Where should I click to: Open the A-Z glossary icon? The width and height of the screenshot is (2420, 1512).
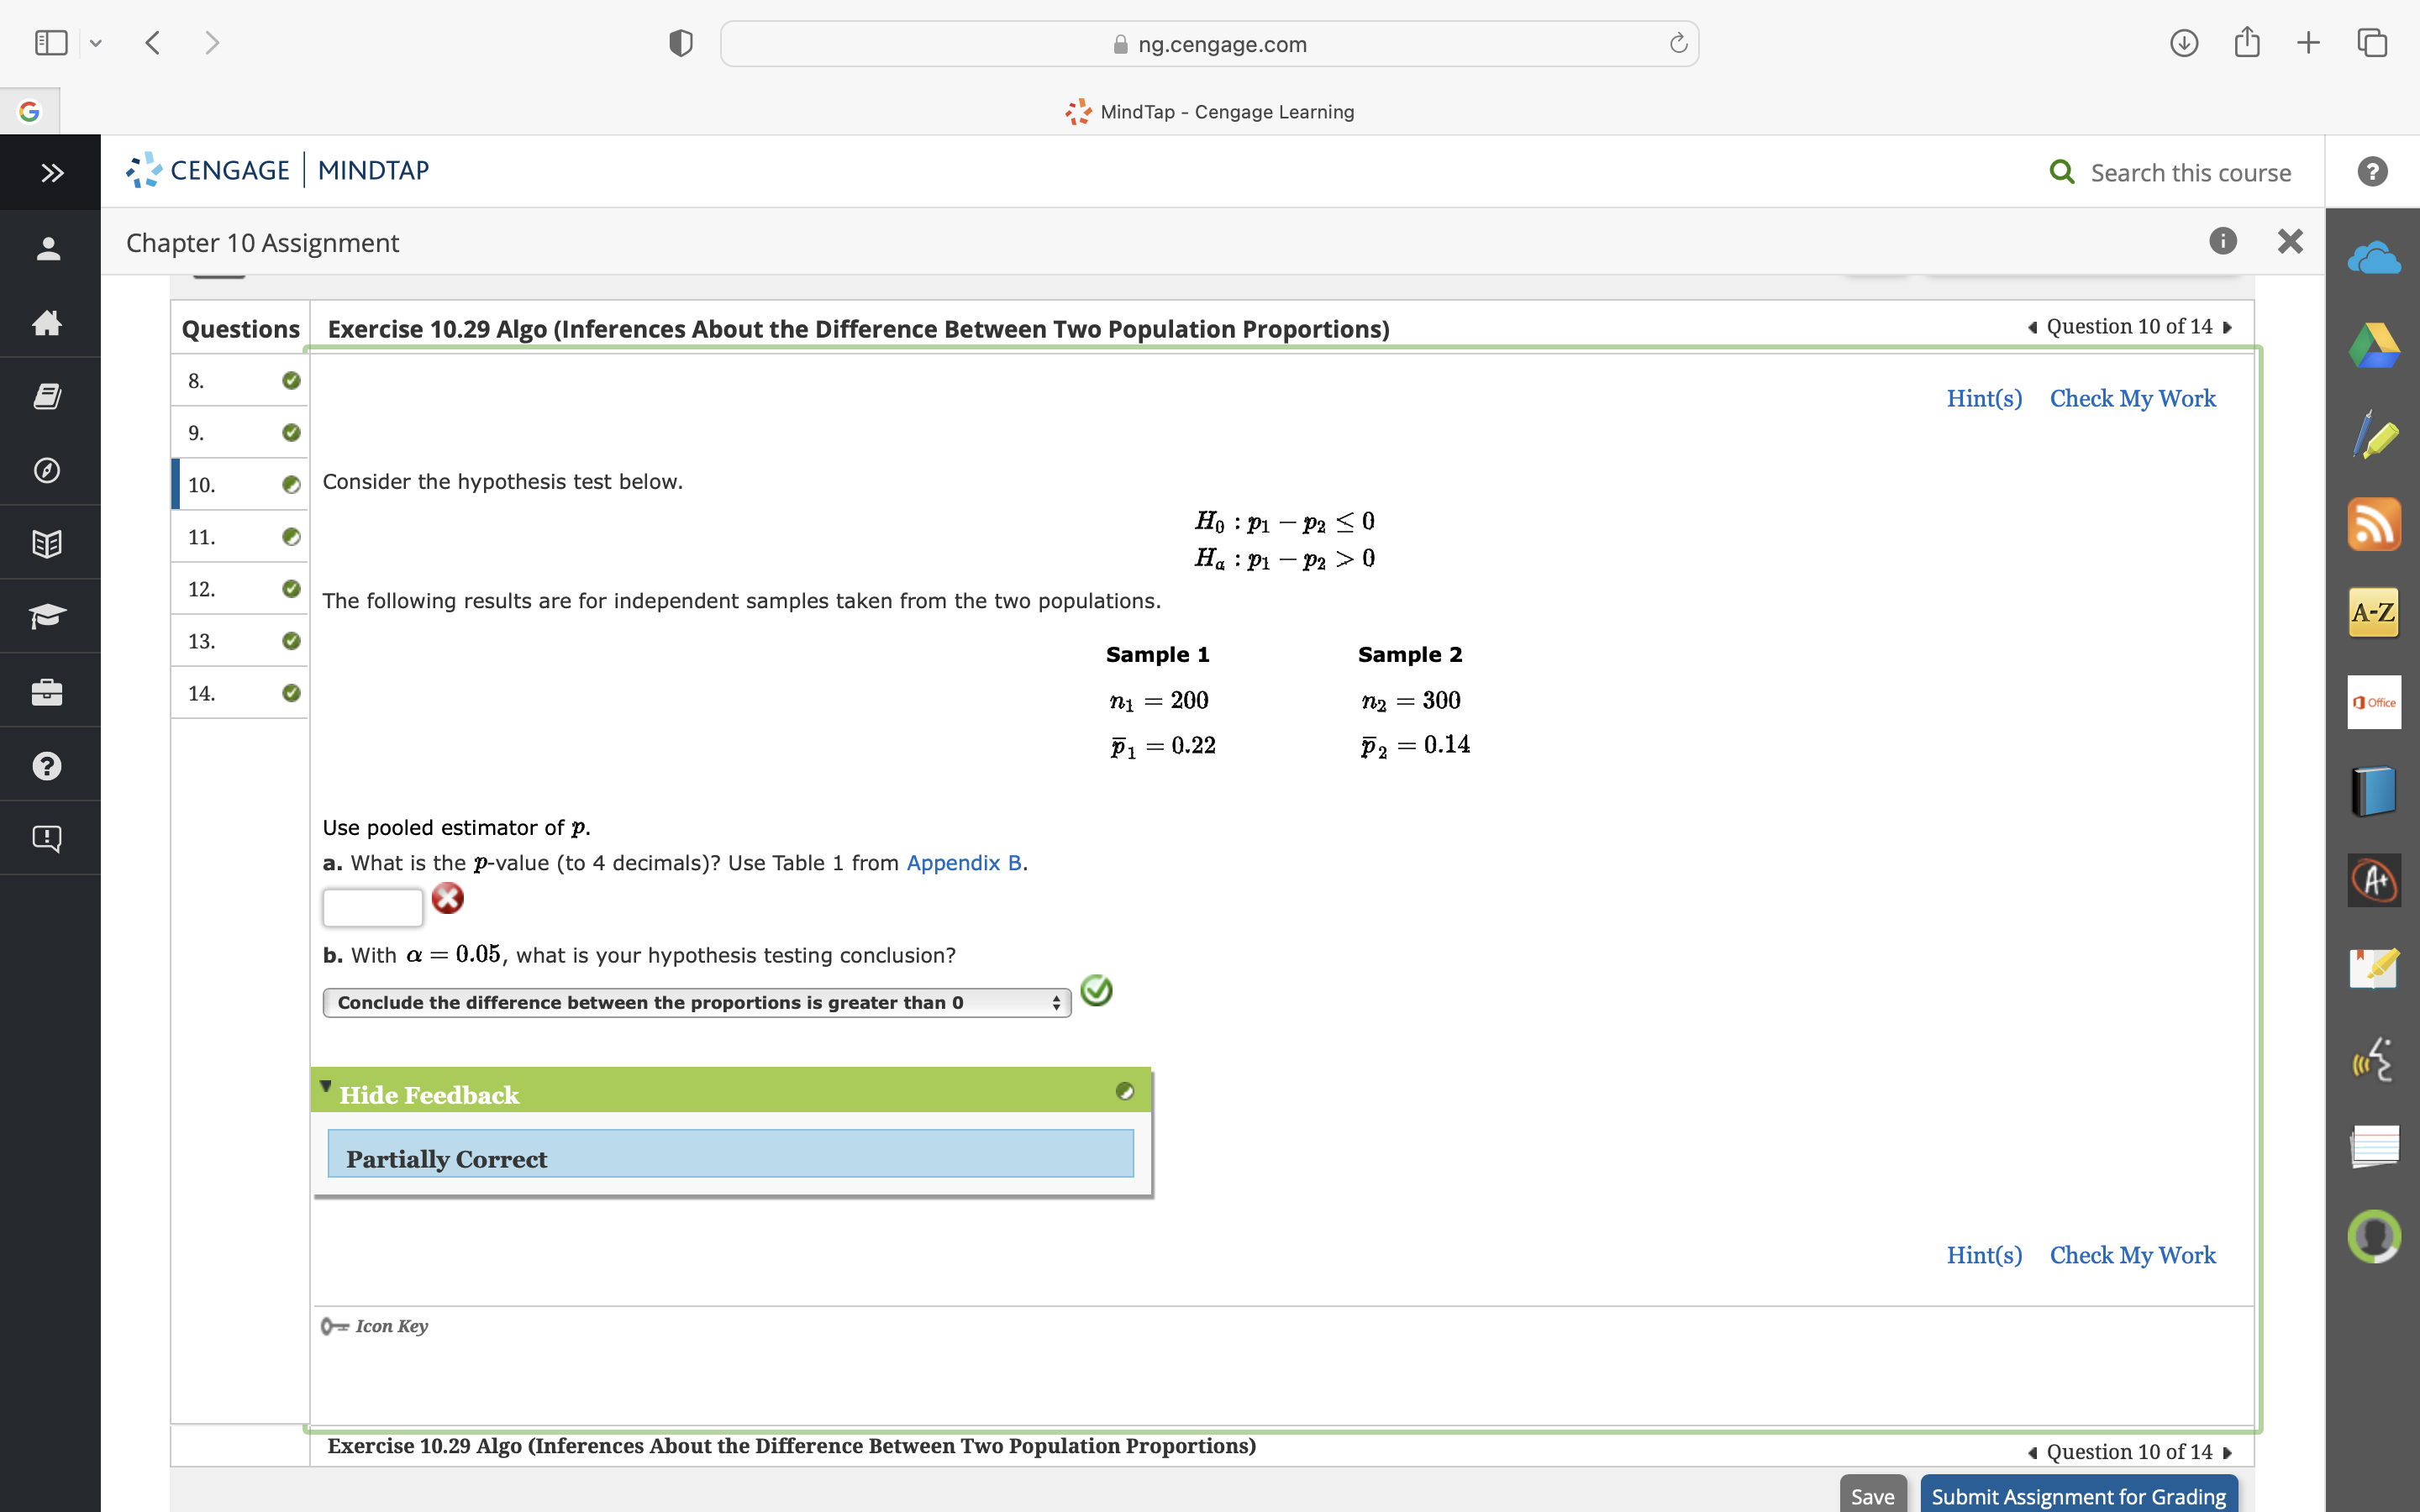click(2373, 612)
